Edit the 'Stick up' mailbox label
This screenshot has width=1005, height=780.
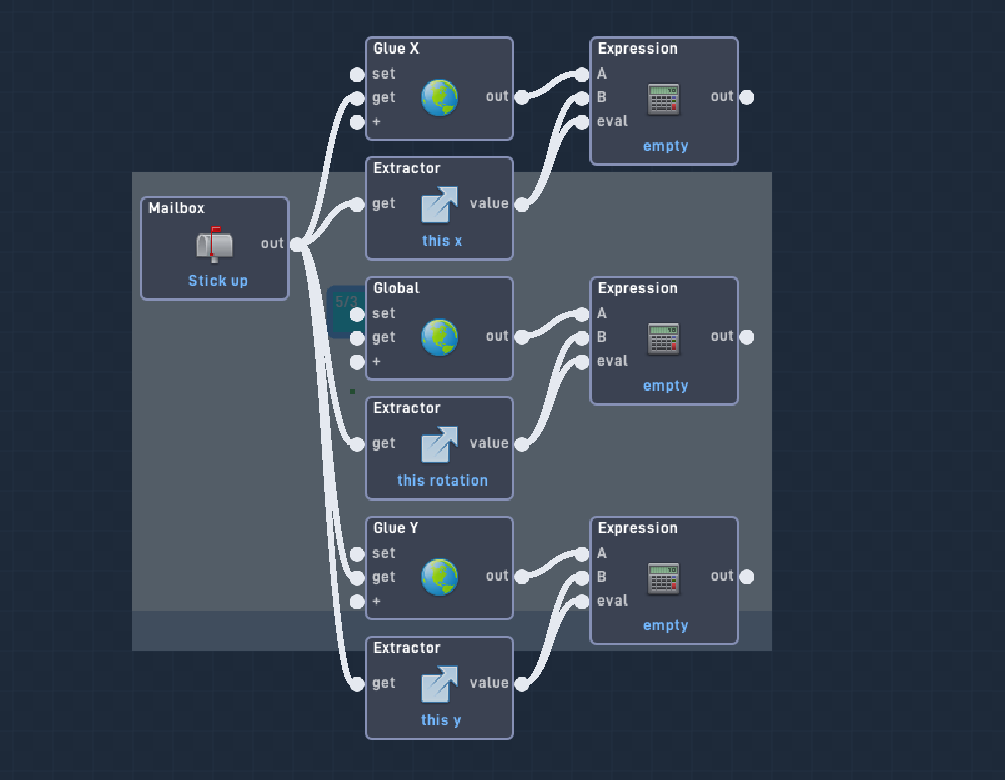pos(218,281)
